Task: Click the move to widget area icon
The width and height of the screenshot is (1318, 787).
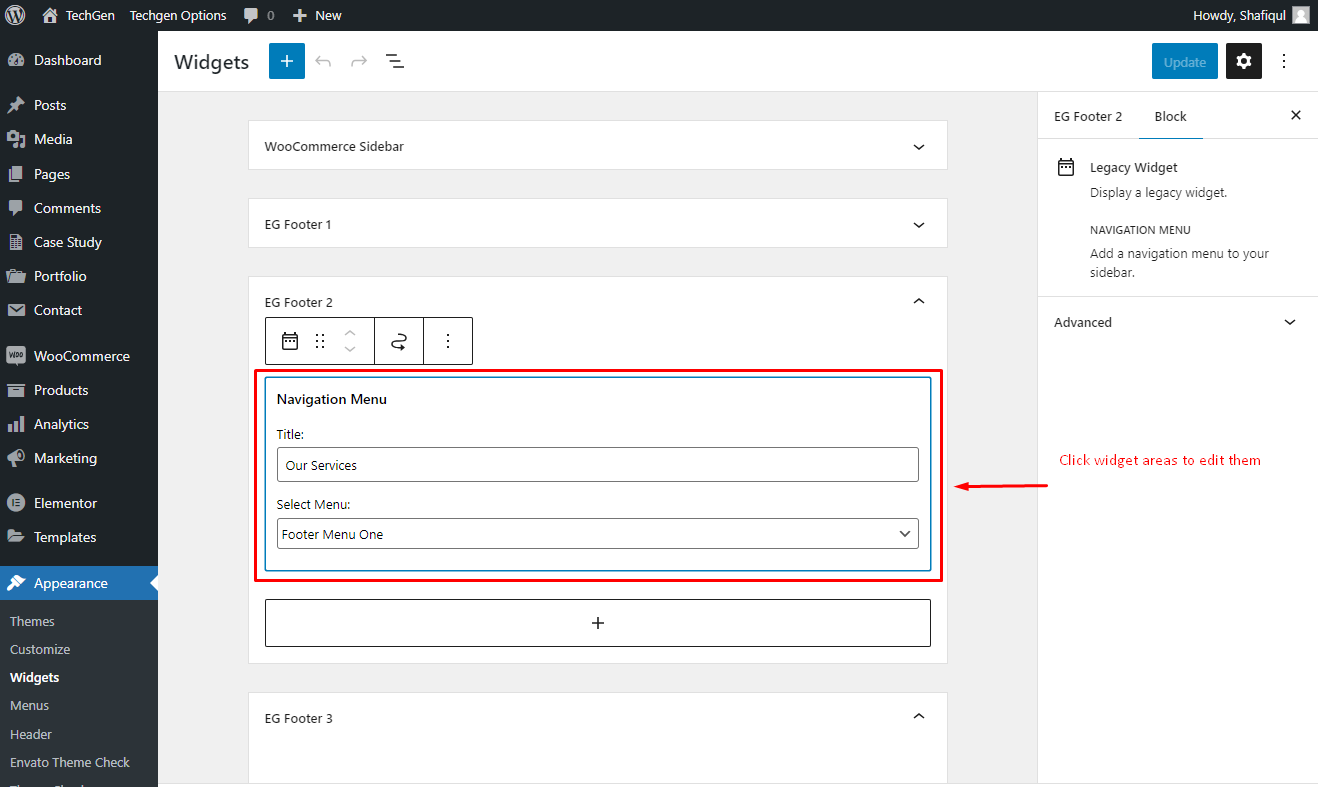Action: coord(399,341)
